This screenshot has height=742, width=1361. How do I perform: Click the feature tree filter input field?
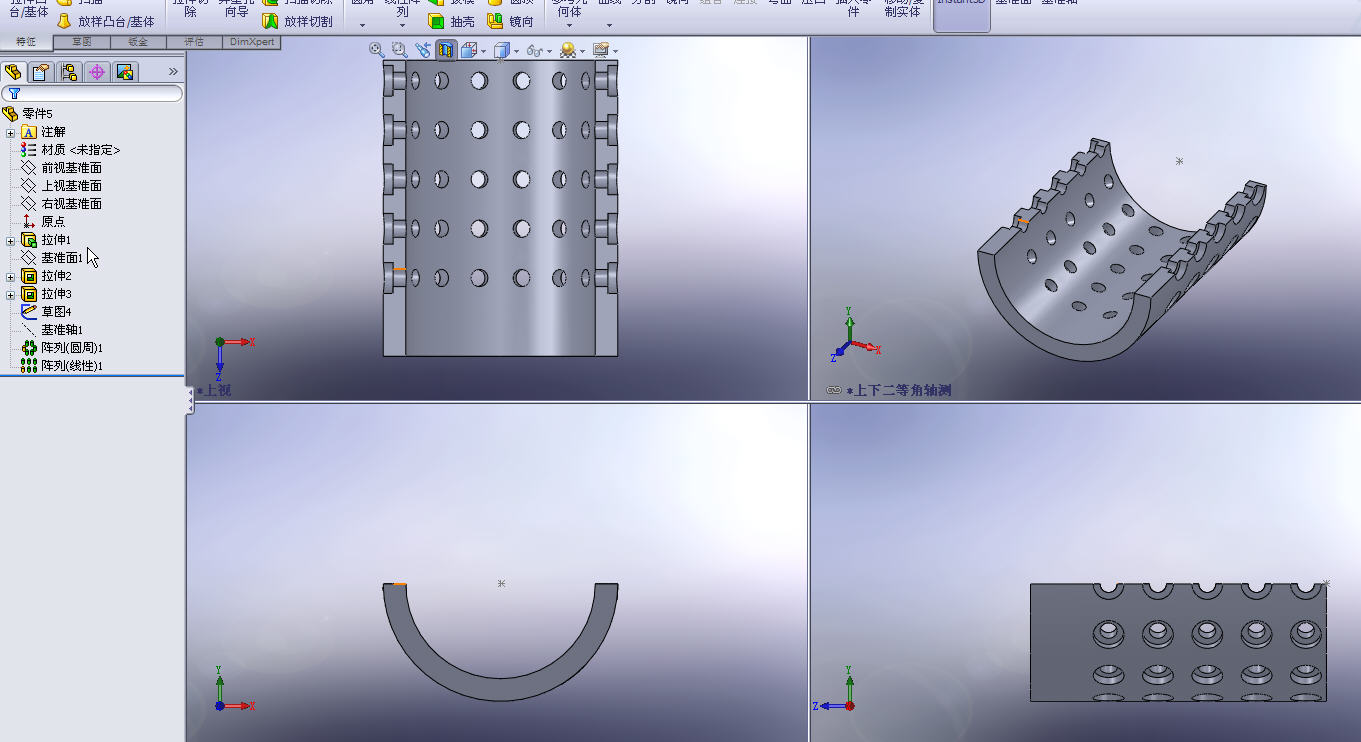[92, 93]
